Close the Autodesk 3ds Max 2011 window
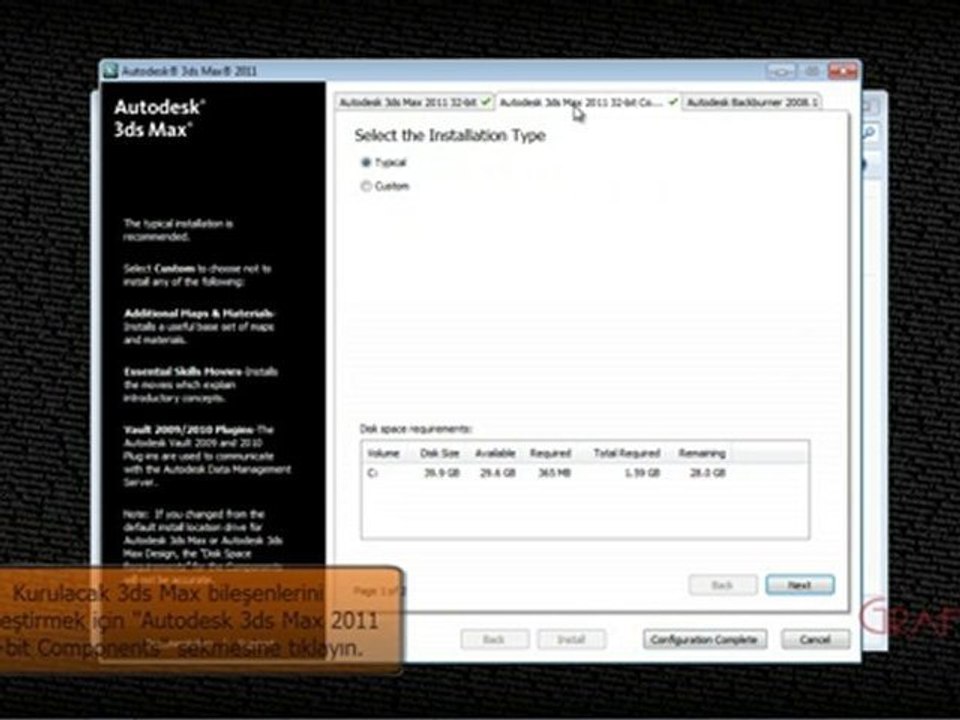Viewport: 960px width, 720px height. click(842, 71)
